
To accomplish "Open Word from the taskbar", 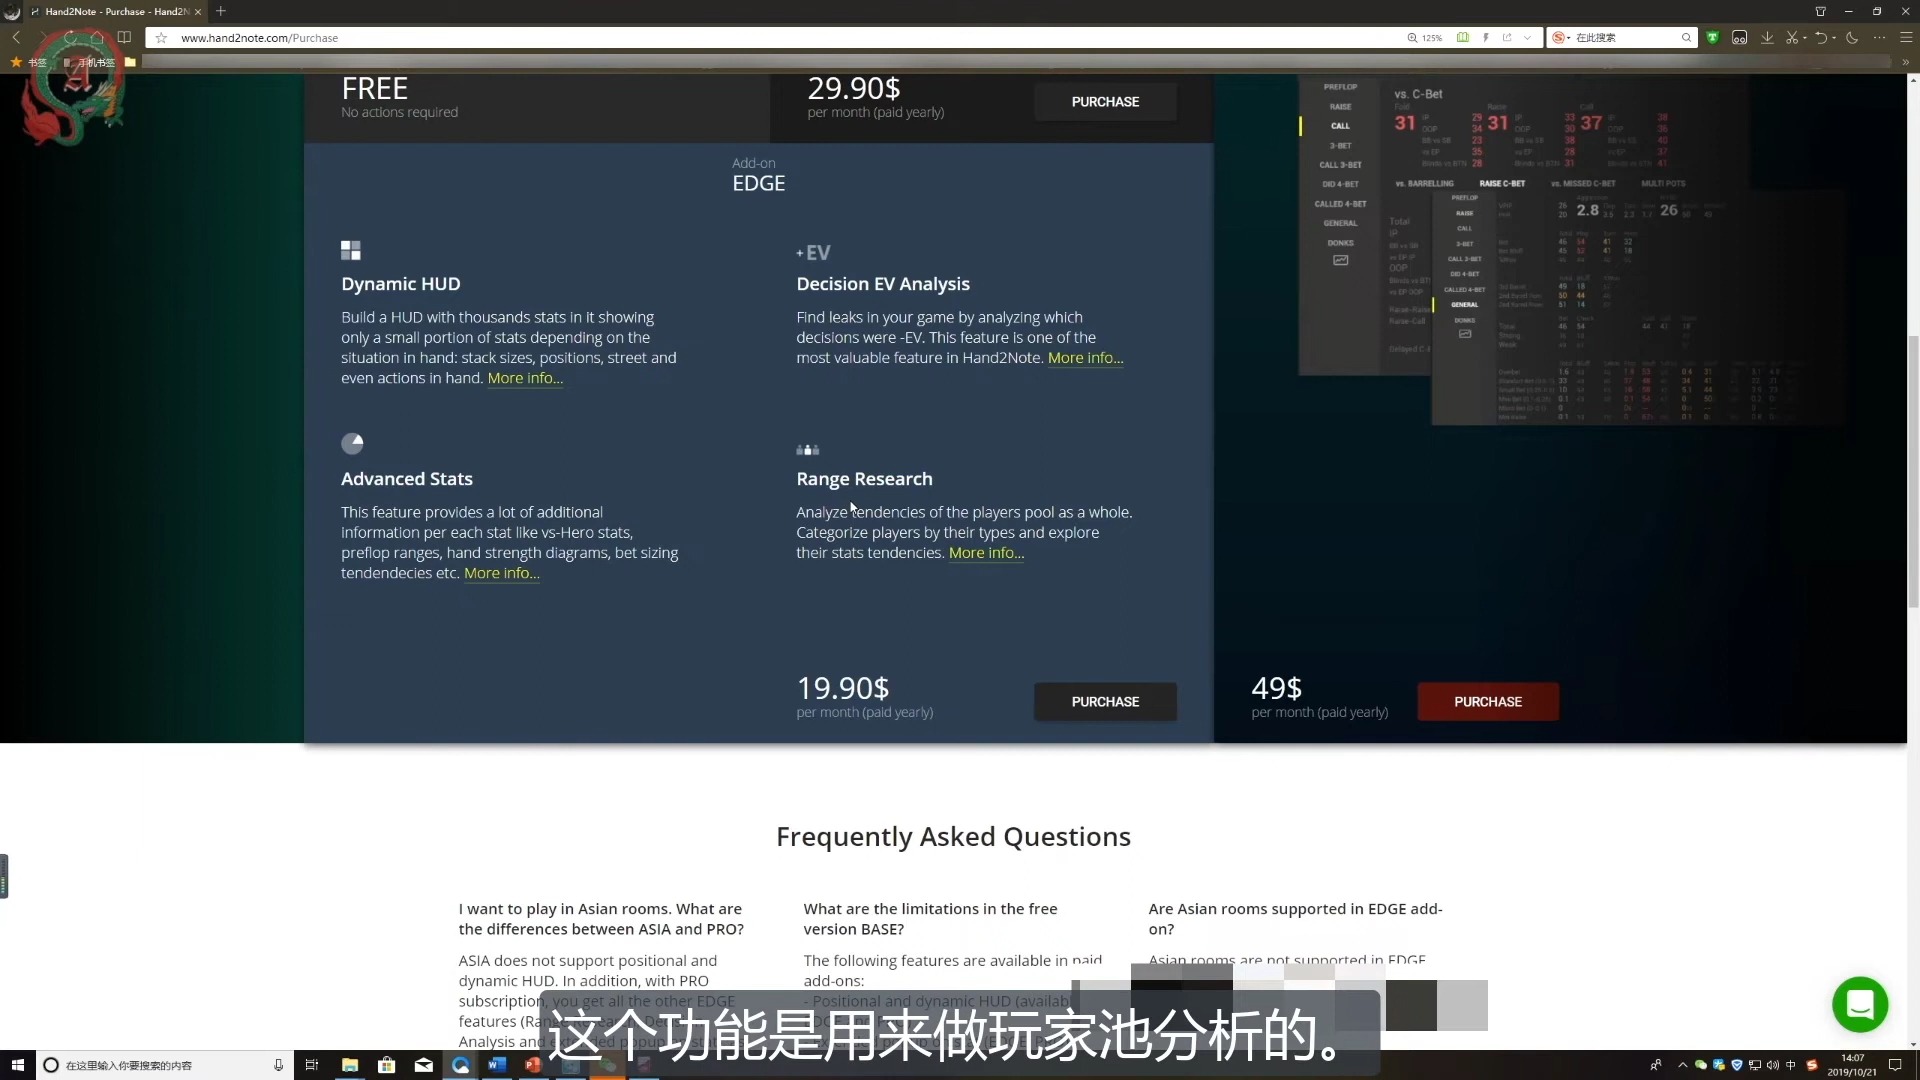I will pyautogui.click(x=496, y=1065).
